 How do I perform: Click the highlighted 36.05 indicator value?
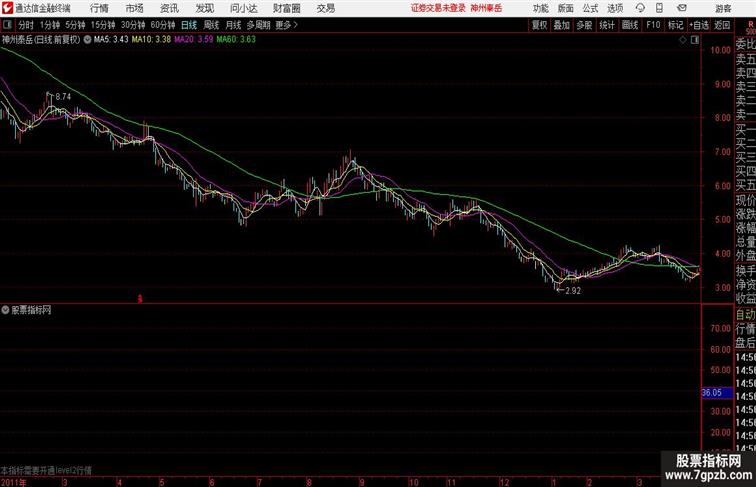point(717,393)
